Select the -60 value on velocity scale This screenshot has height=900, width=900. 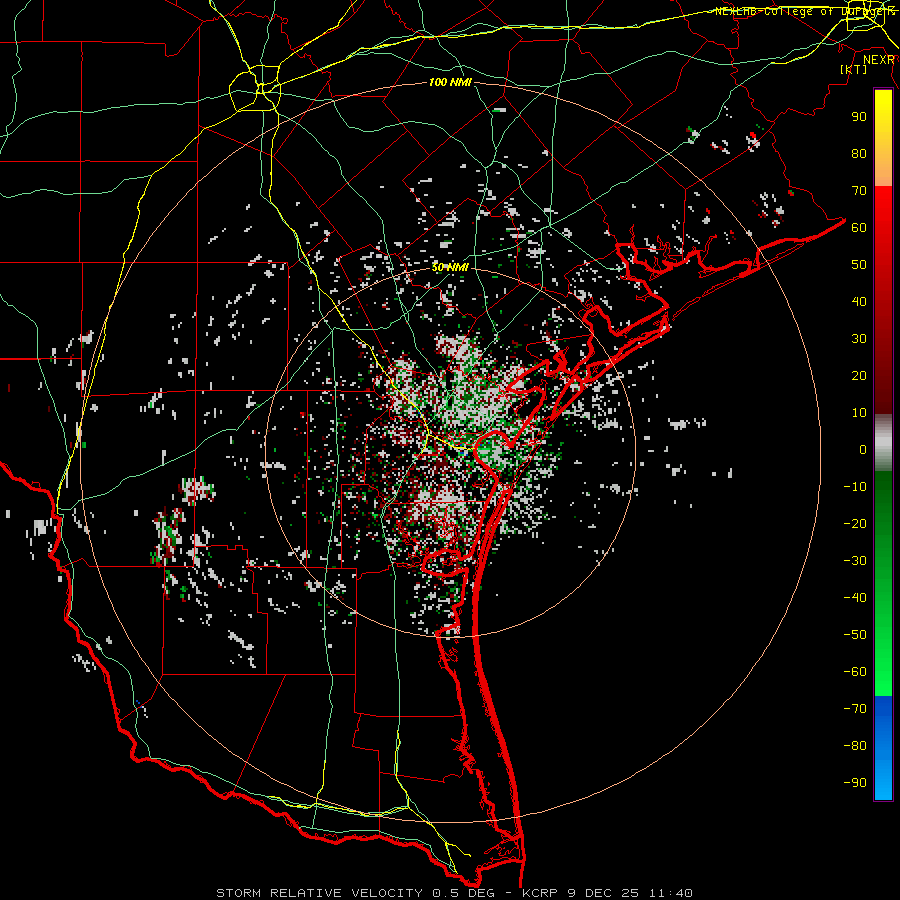(855, 672)
